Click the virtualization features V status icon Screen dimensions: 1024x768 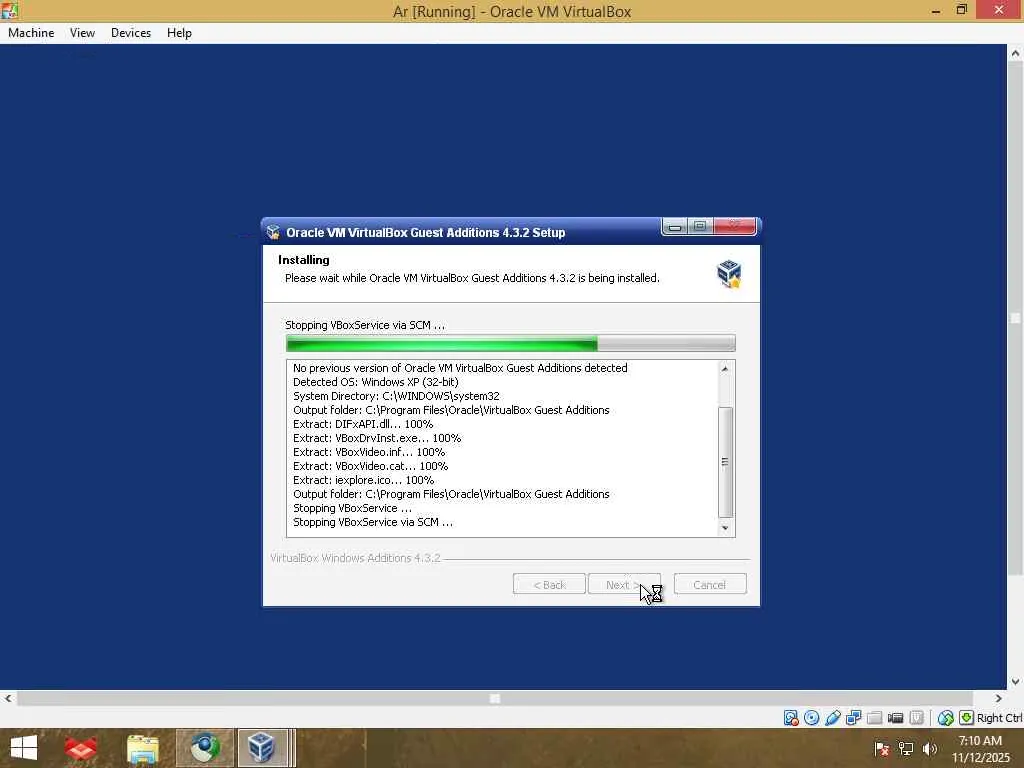coord(916,718)
